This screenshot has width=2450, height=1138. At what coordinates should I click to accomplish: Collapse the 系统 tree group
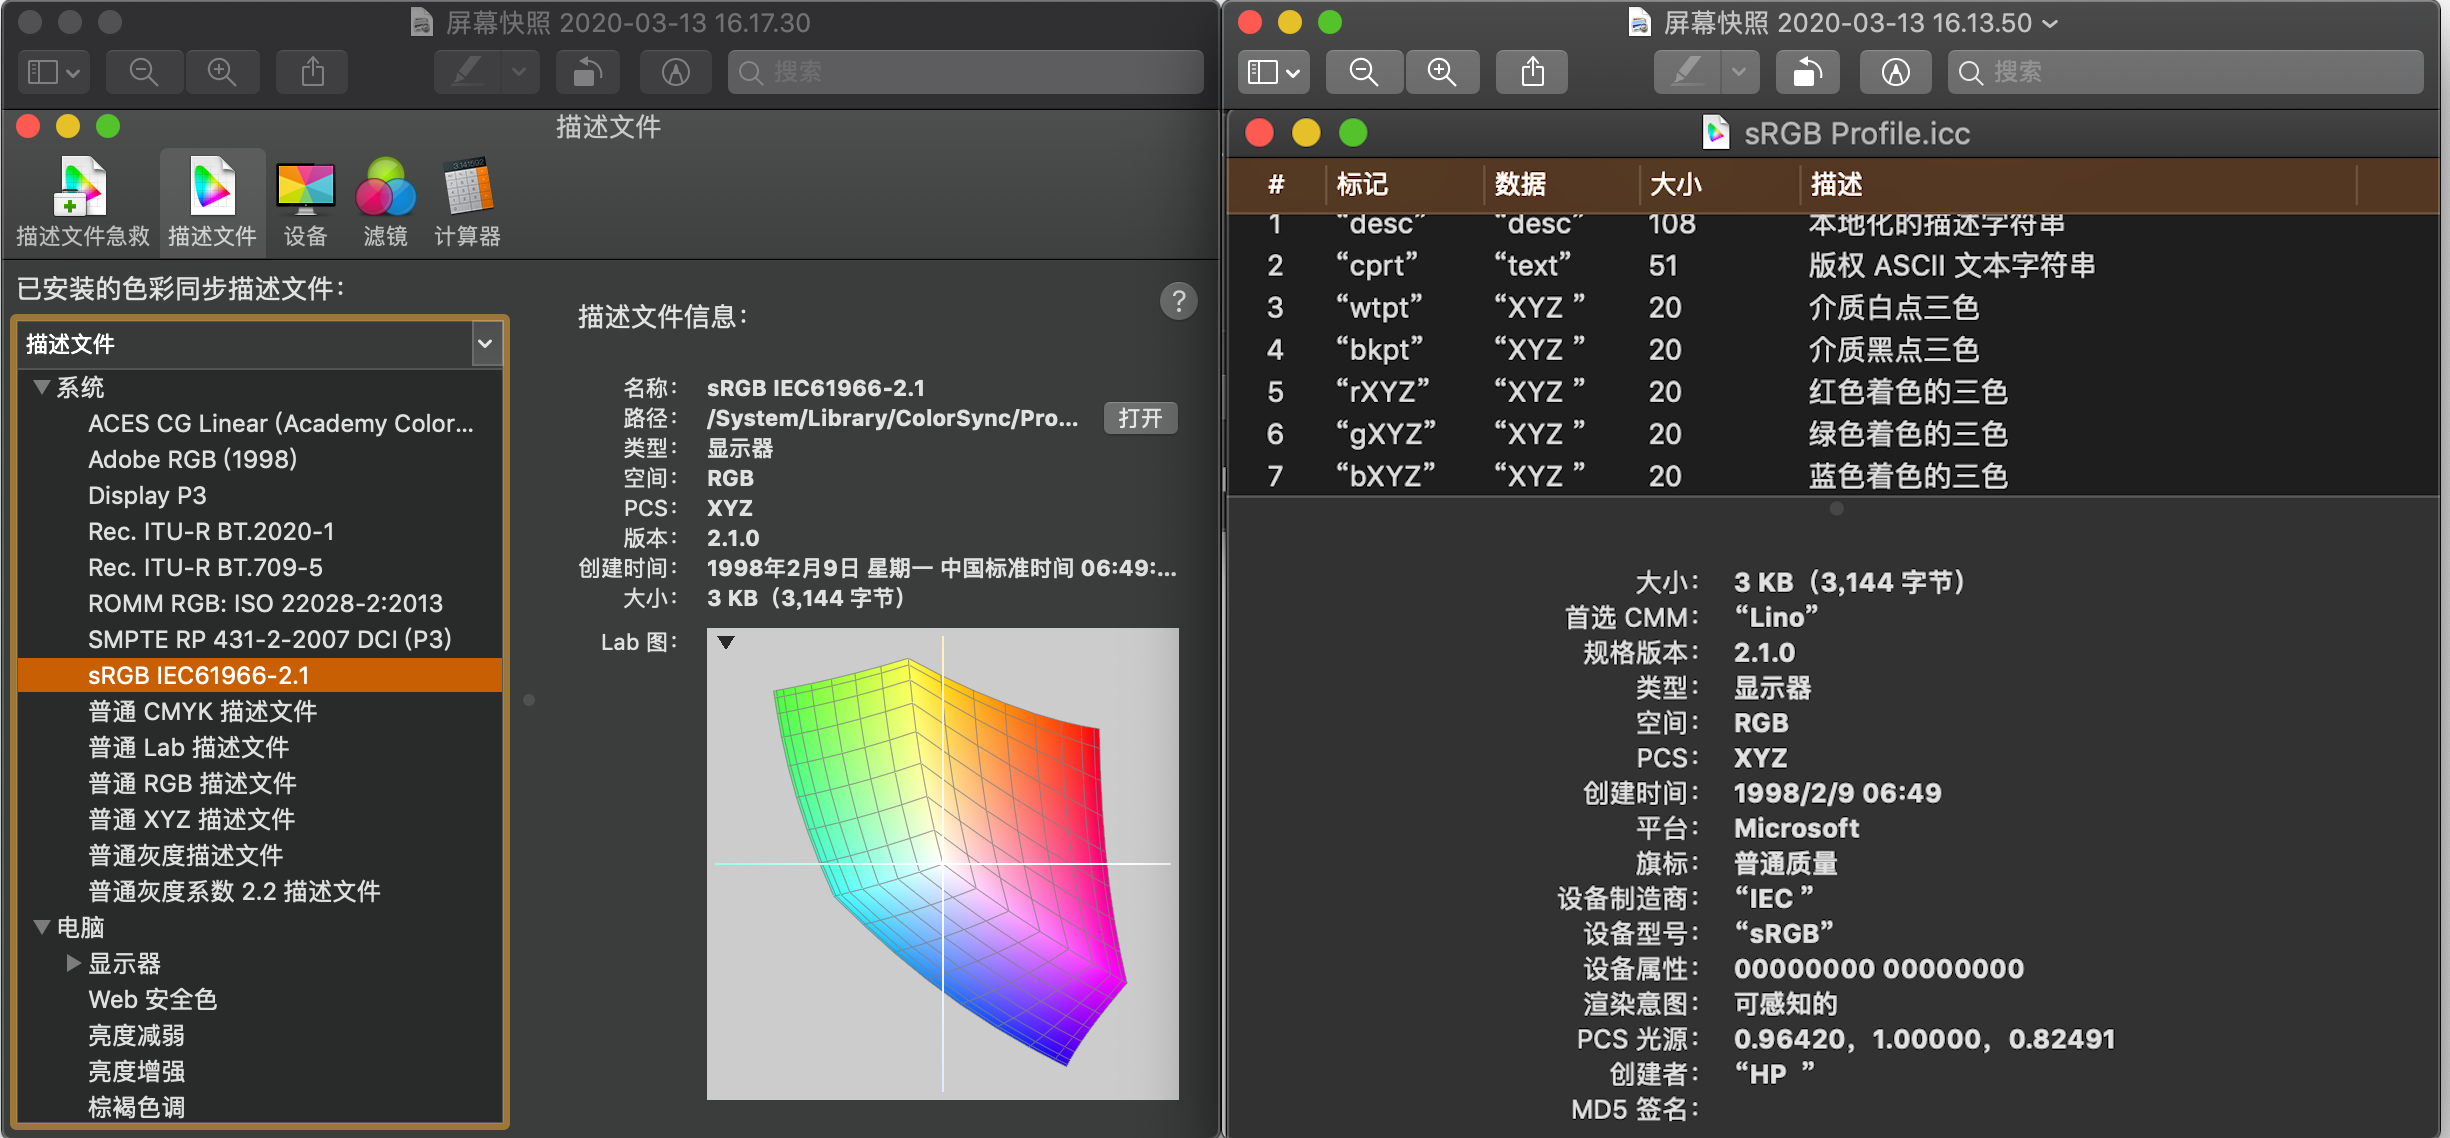pyautogui.click(x=42, y=387)
